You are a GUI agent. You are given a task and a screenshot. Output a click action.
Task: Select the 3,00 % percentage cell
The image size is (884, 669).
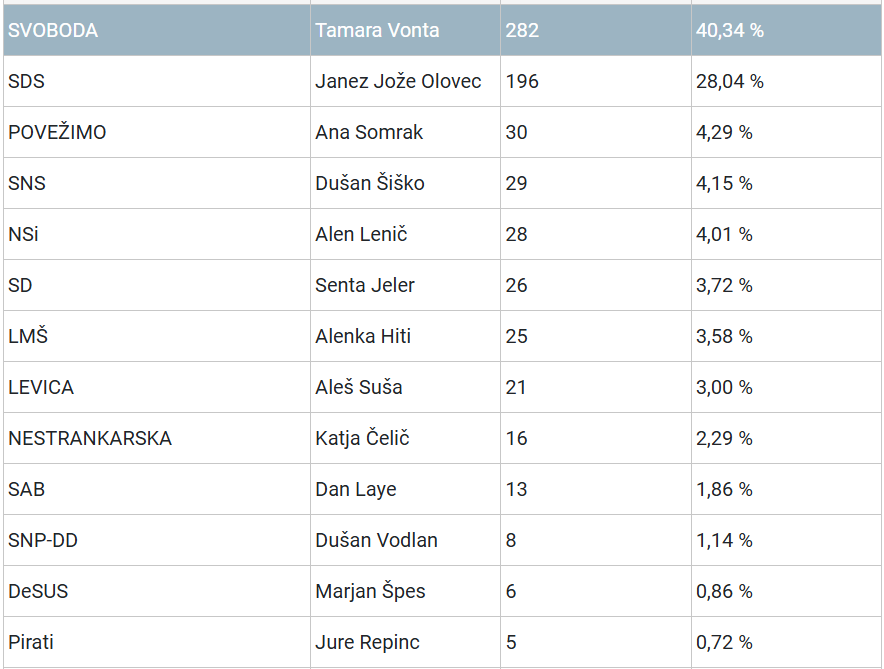click(x=724, y=387)
